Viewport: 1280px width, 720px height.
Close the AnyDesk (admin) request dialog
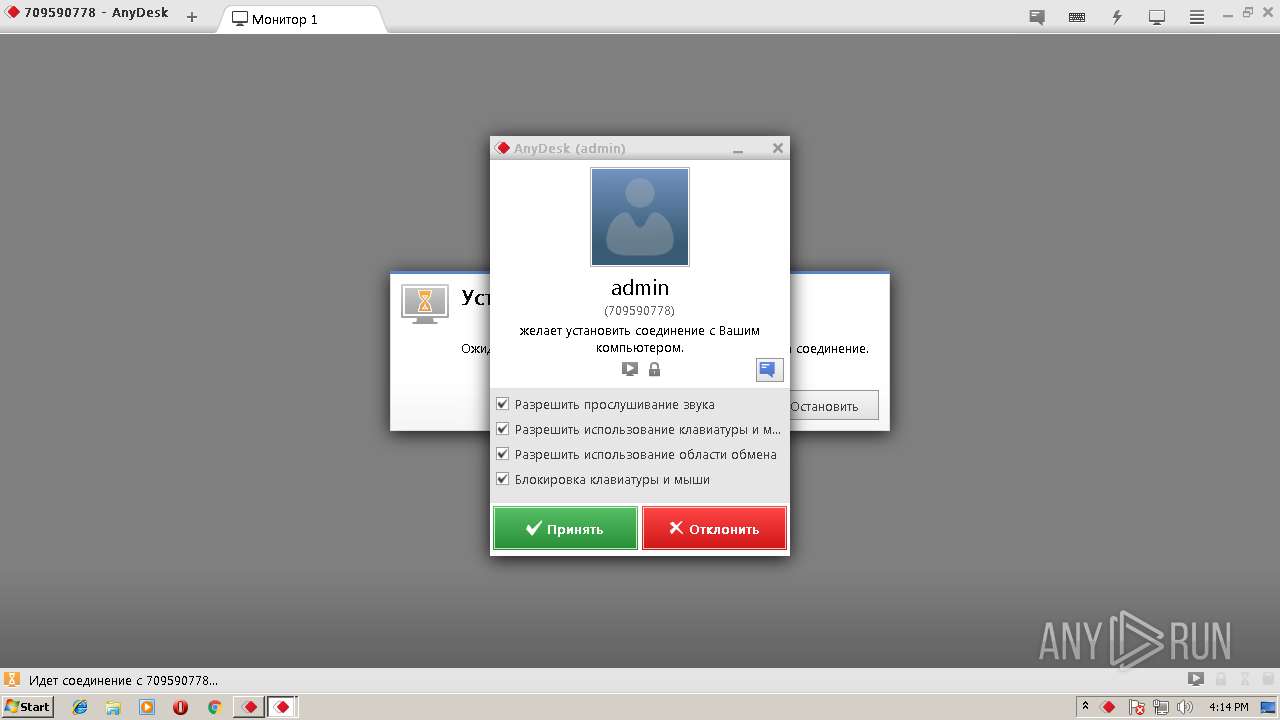pos(777,148)
